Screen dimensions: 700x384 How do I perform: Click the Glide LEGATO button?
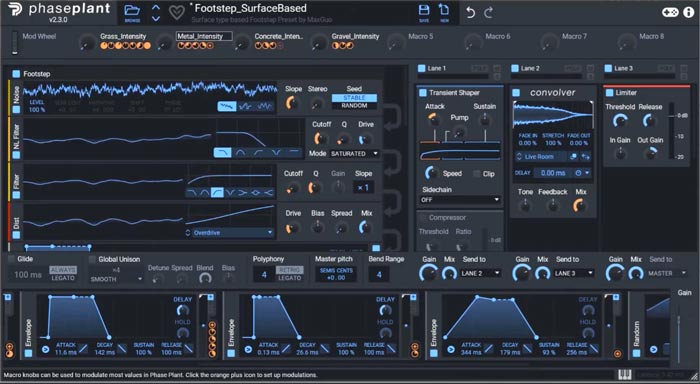coord(63,278)
